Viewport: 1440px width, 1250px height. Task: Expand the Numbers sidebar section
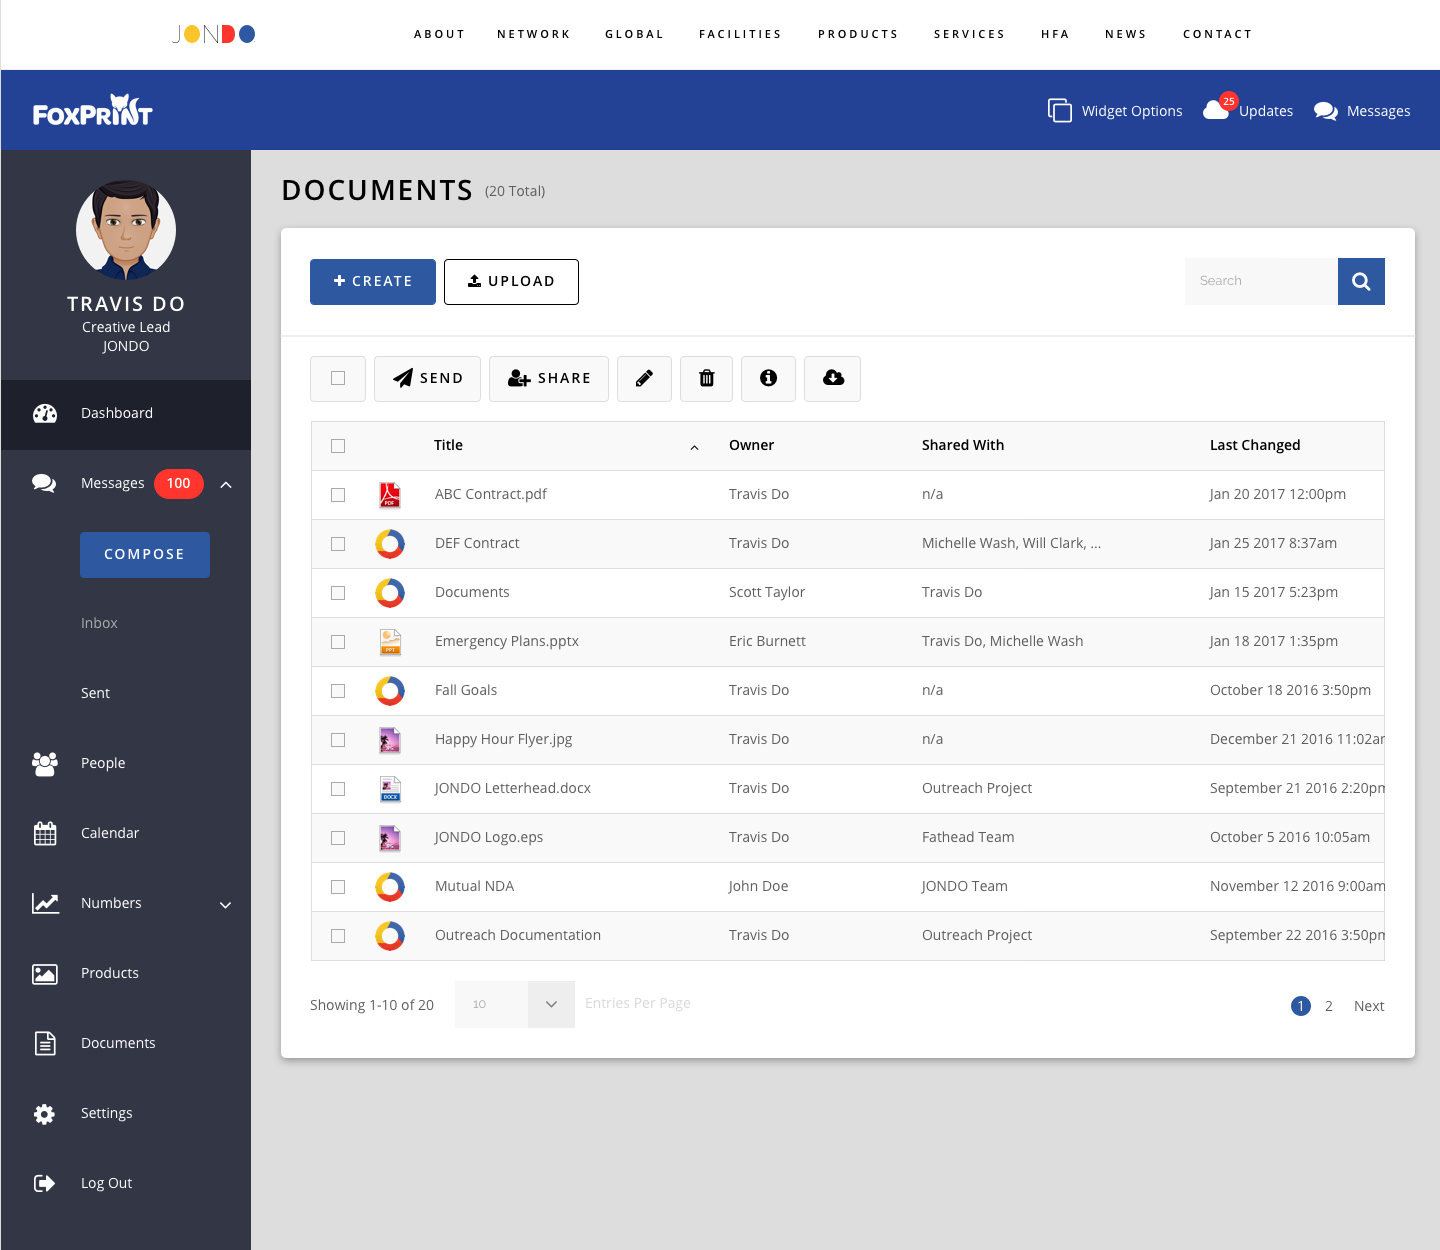click(x=226, y=905)
